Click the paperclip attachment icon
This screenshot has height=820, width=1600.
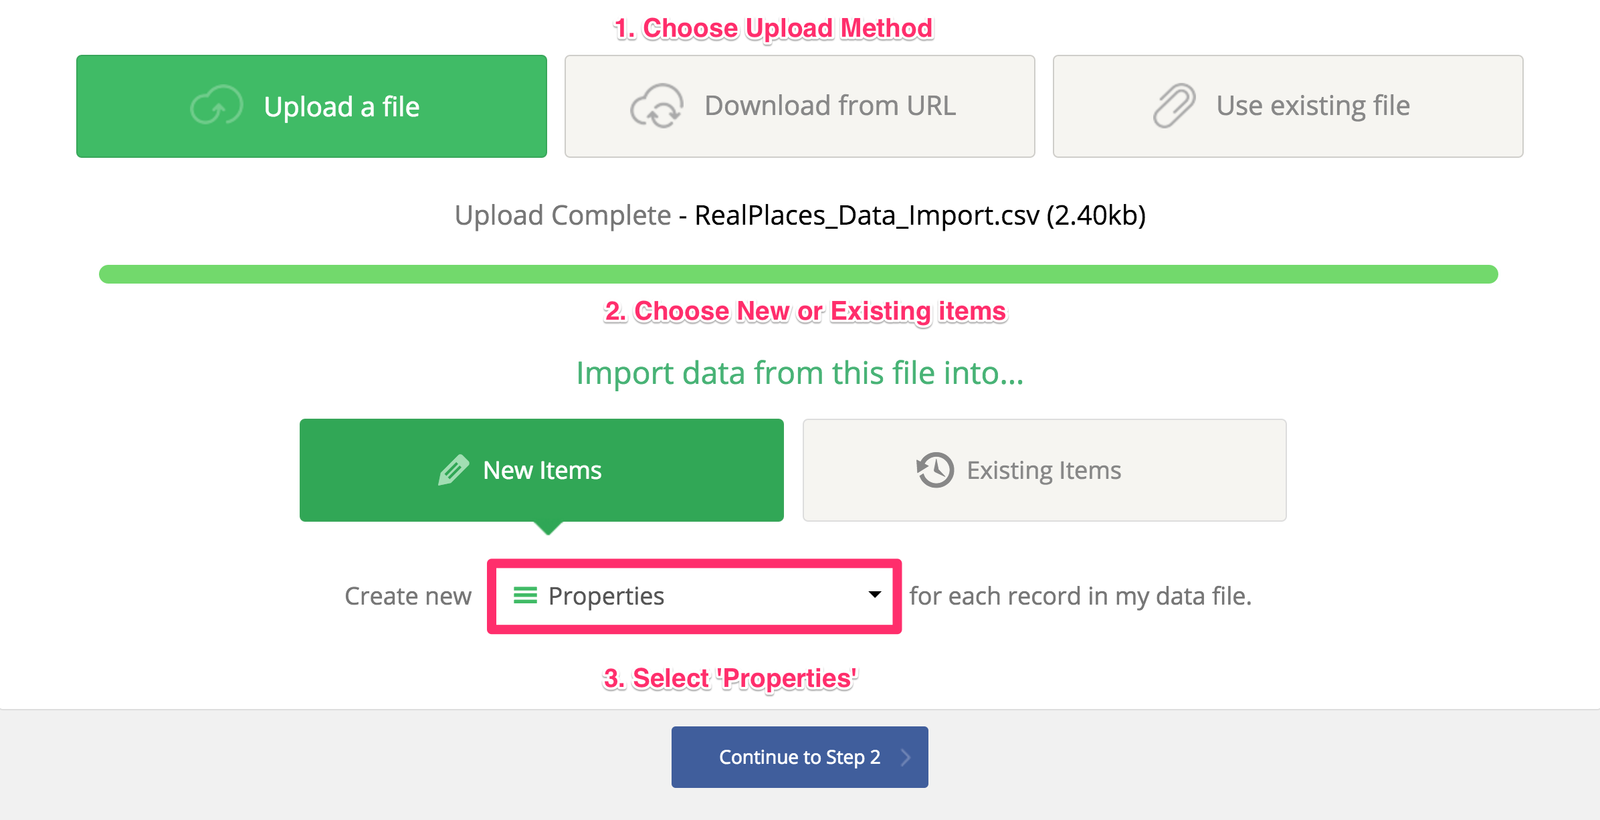click(x=1174, y=105)
